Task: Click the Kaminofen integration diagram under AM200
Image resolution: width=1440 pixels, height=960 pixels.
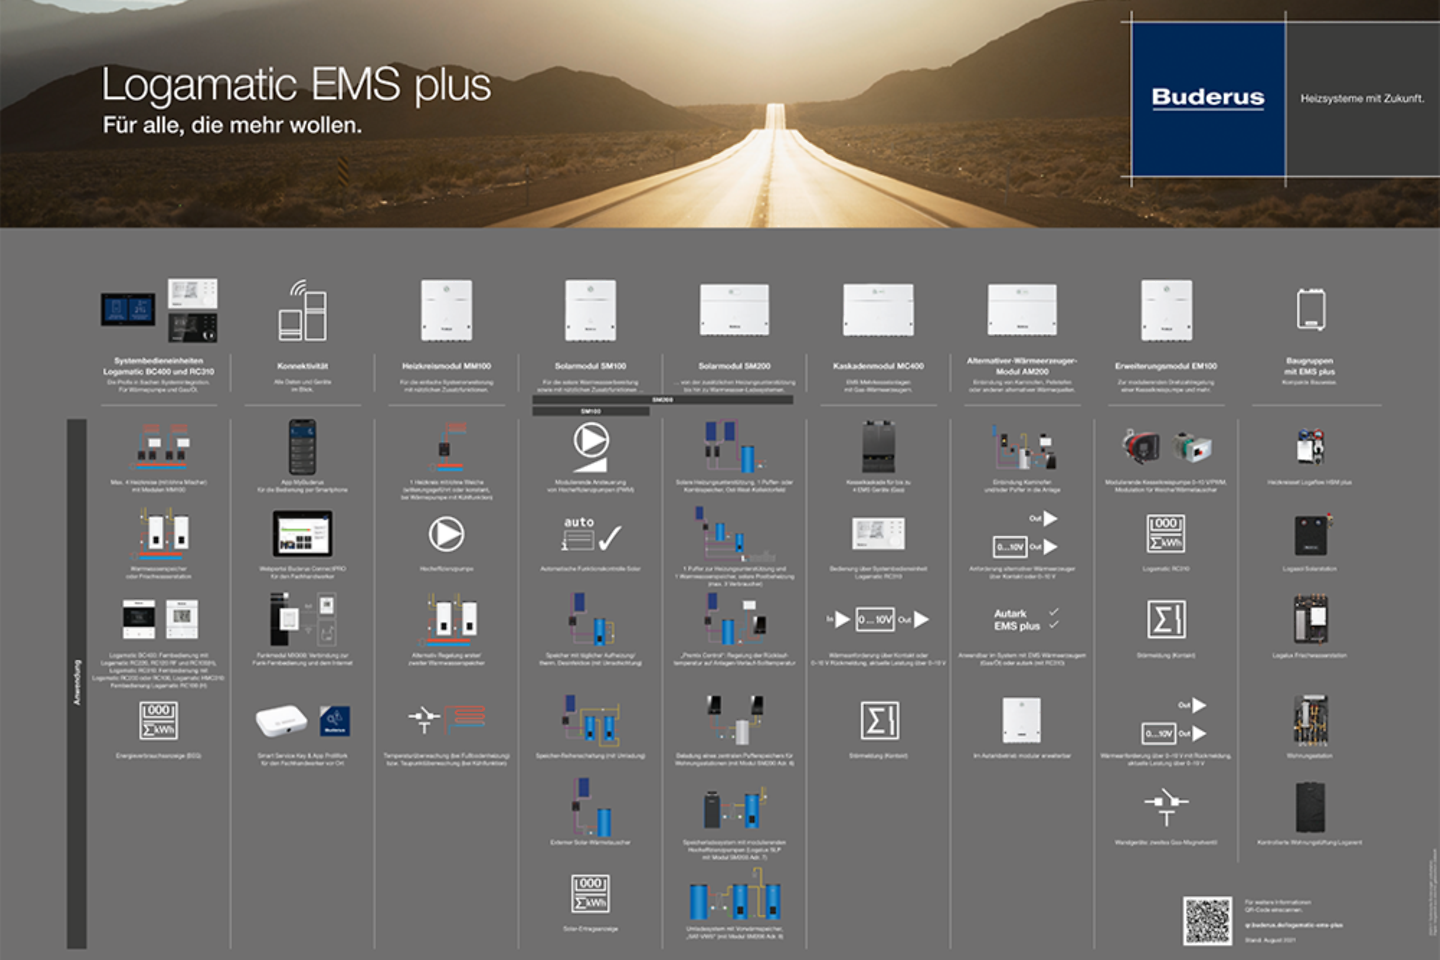Action: click(1022, 447)
